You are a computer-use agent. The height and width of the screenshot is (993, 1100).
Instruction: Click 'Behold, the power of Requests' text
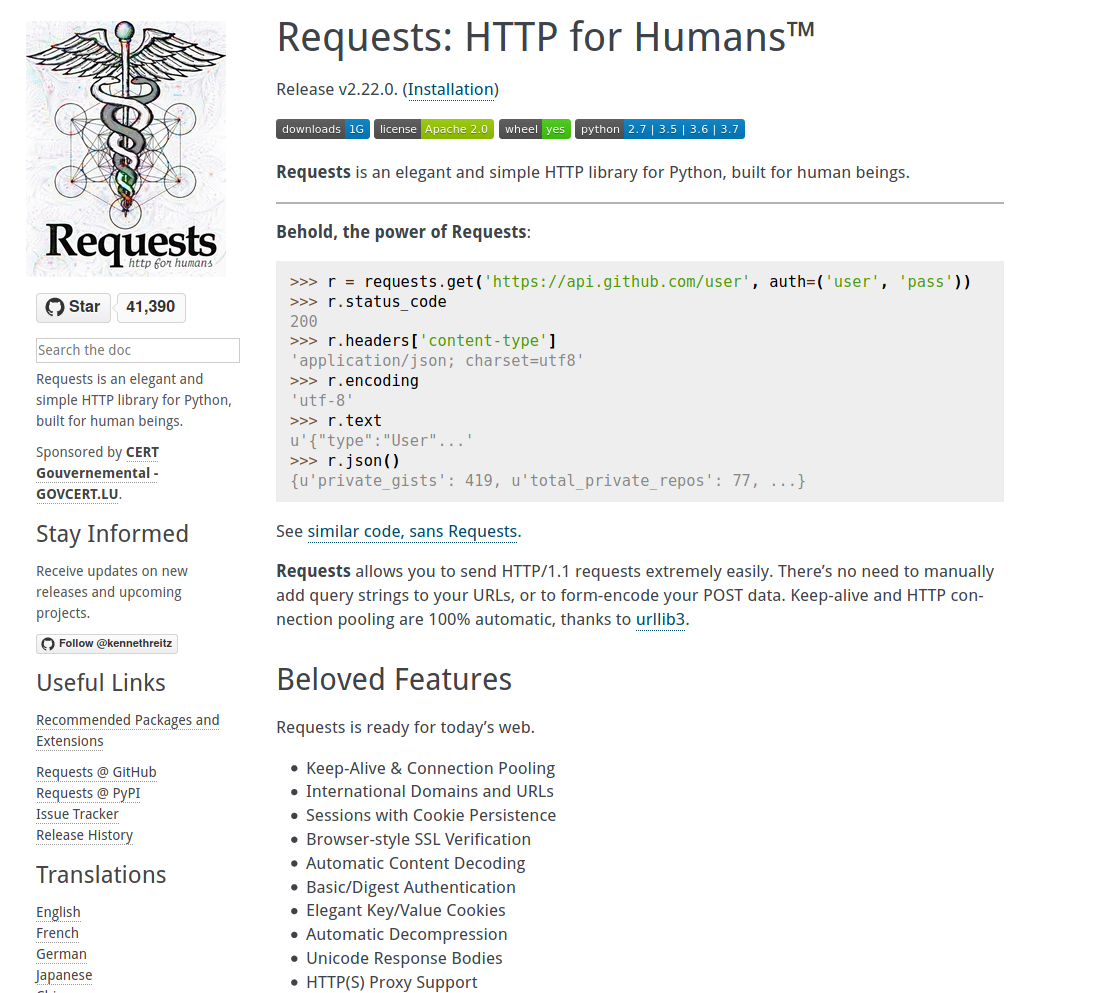click(x=403, y=232)
